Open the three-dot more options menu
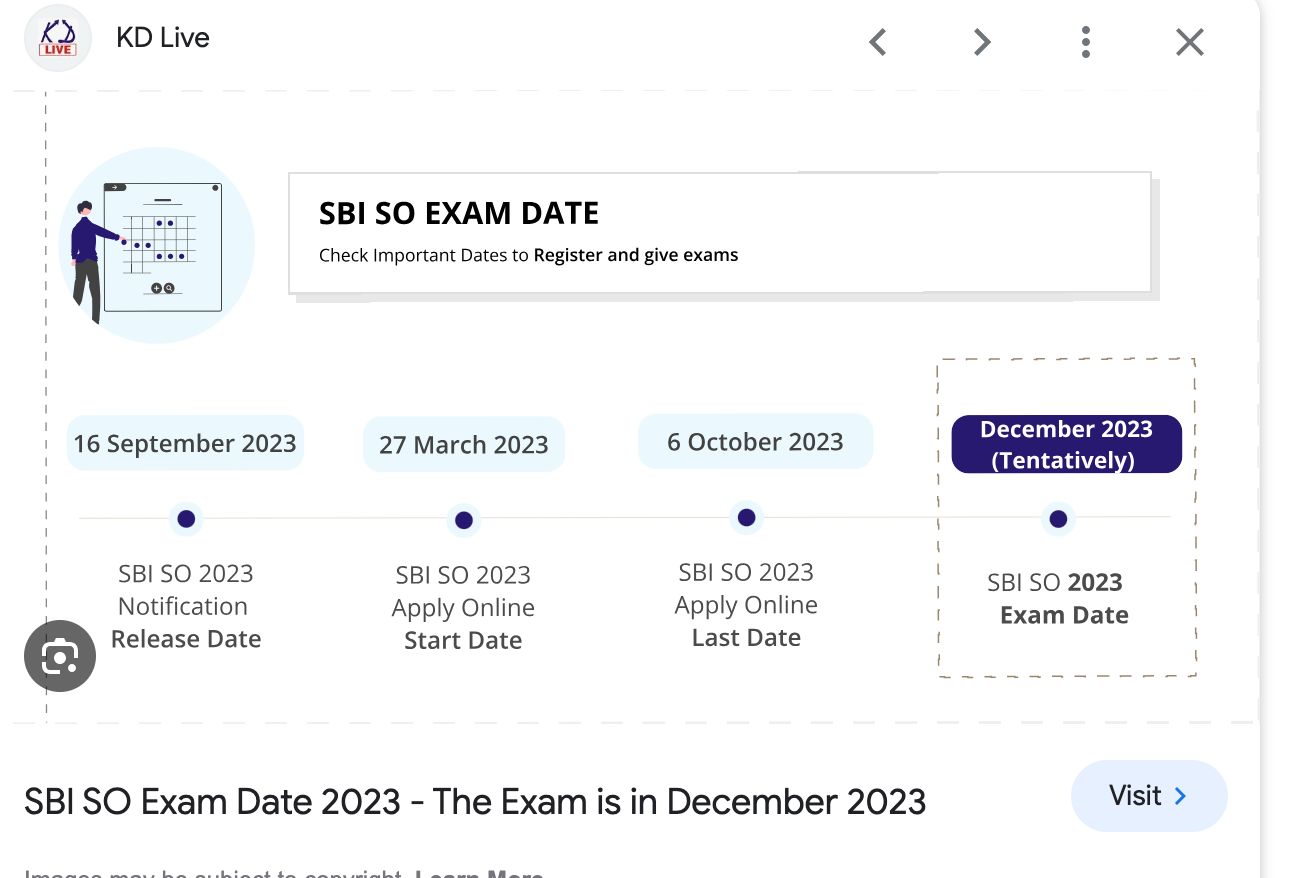Screen dimensions: 1292x878 [1086, 42]
